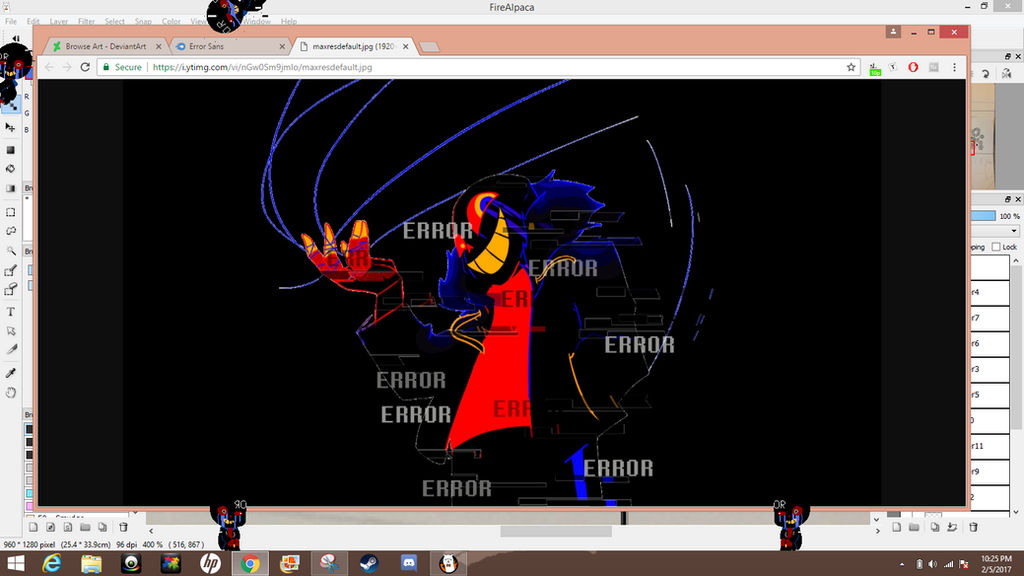
Task: Add a layer folder in Layers panel
Action: point(914,527)
